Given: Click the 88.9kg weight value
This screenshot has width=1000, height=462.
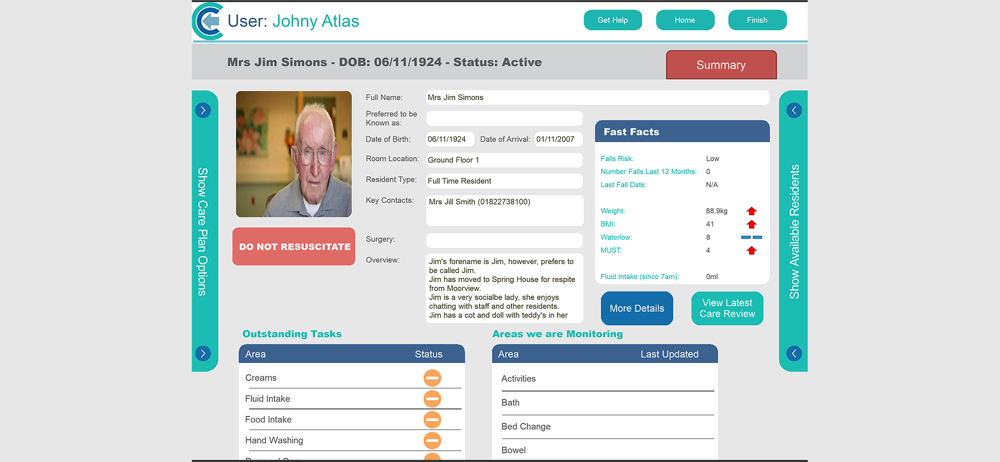Looking at the screenshot, I should coord(717,211).
